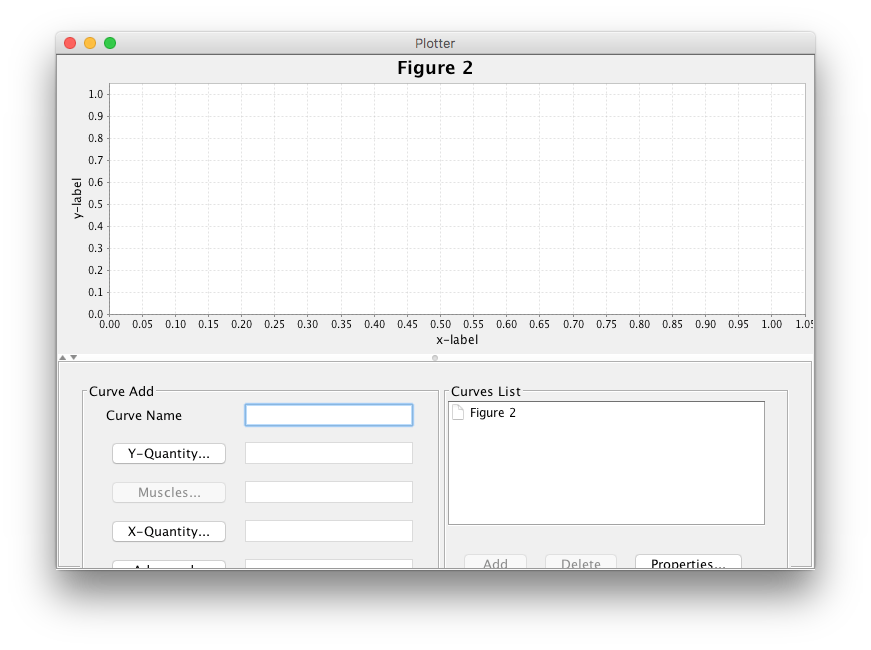Click the Delete button under Curves List
871x650 pixels.
580,562
